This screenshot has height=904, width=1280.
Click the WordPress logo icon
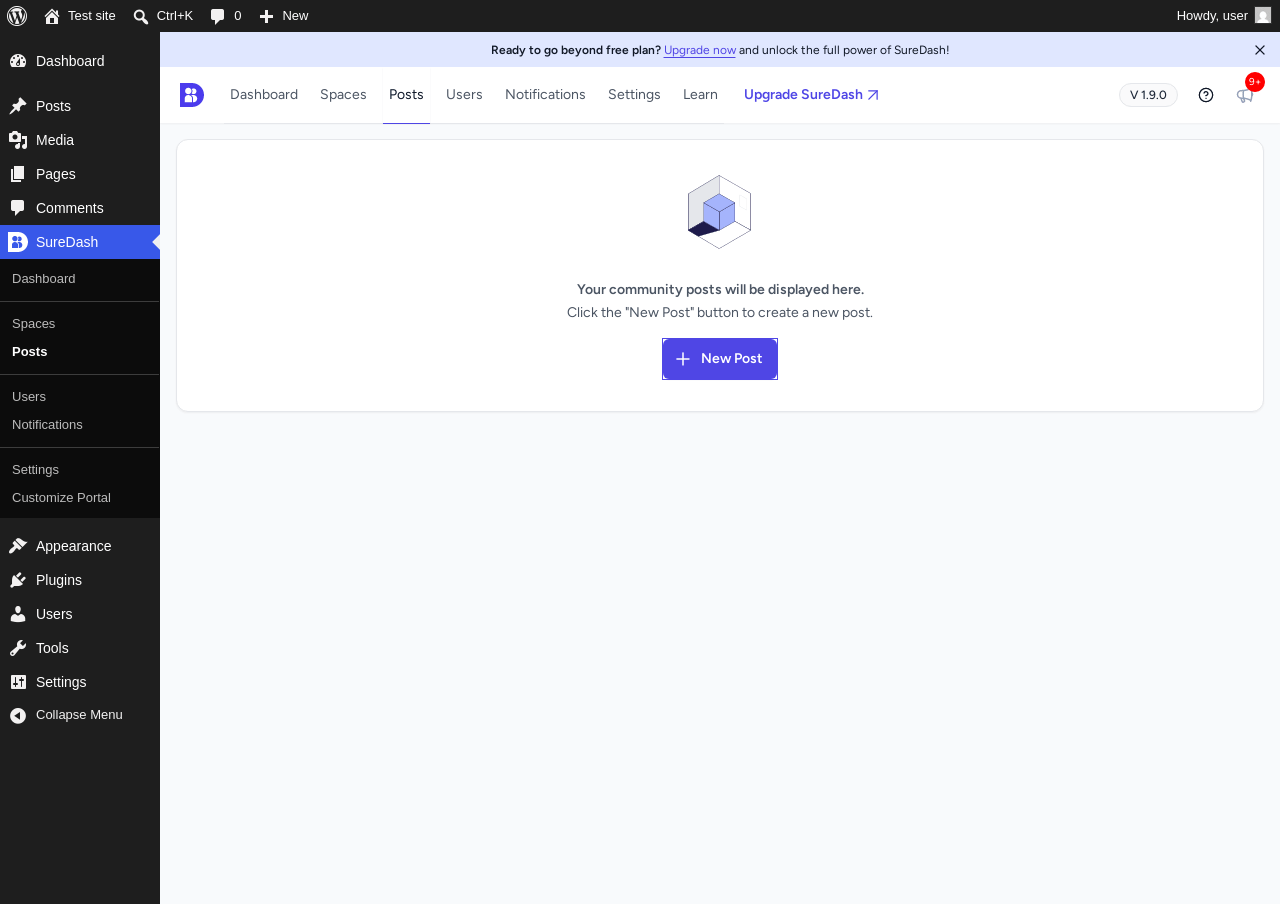[17, 16]
